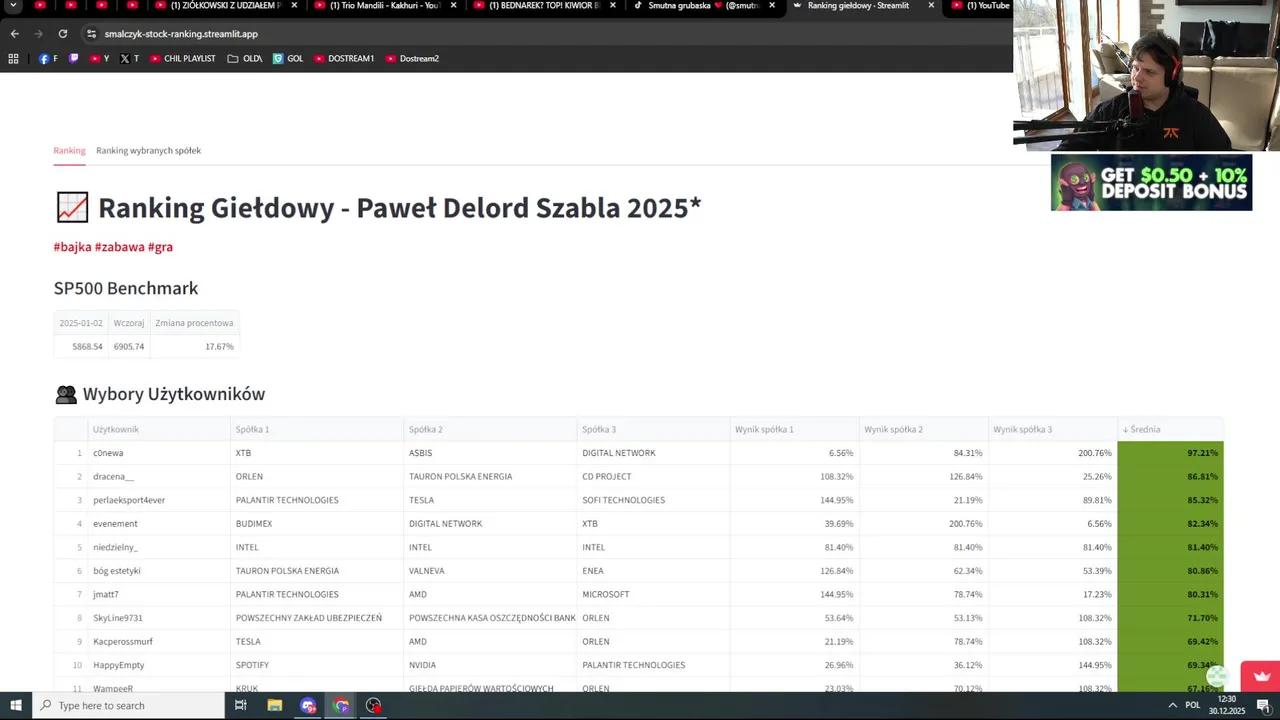Click the NVIDIA company cell
Viewport: 1280px width, 720px height.
490,665
